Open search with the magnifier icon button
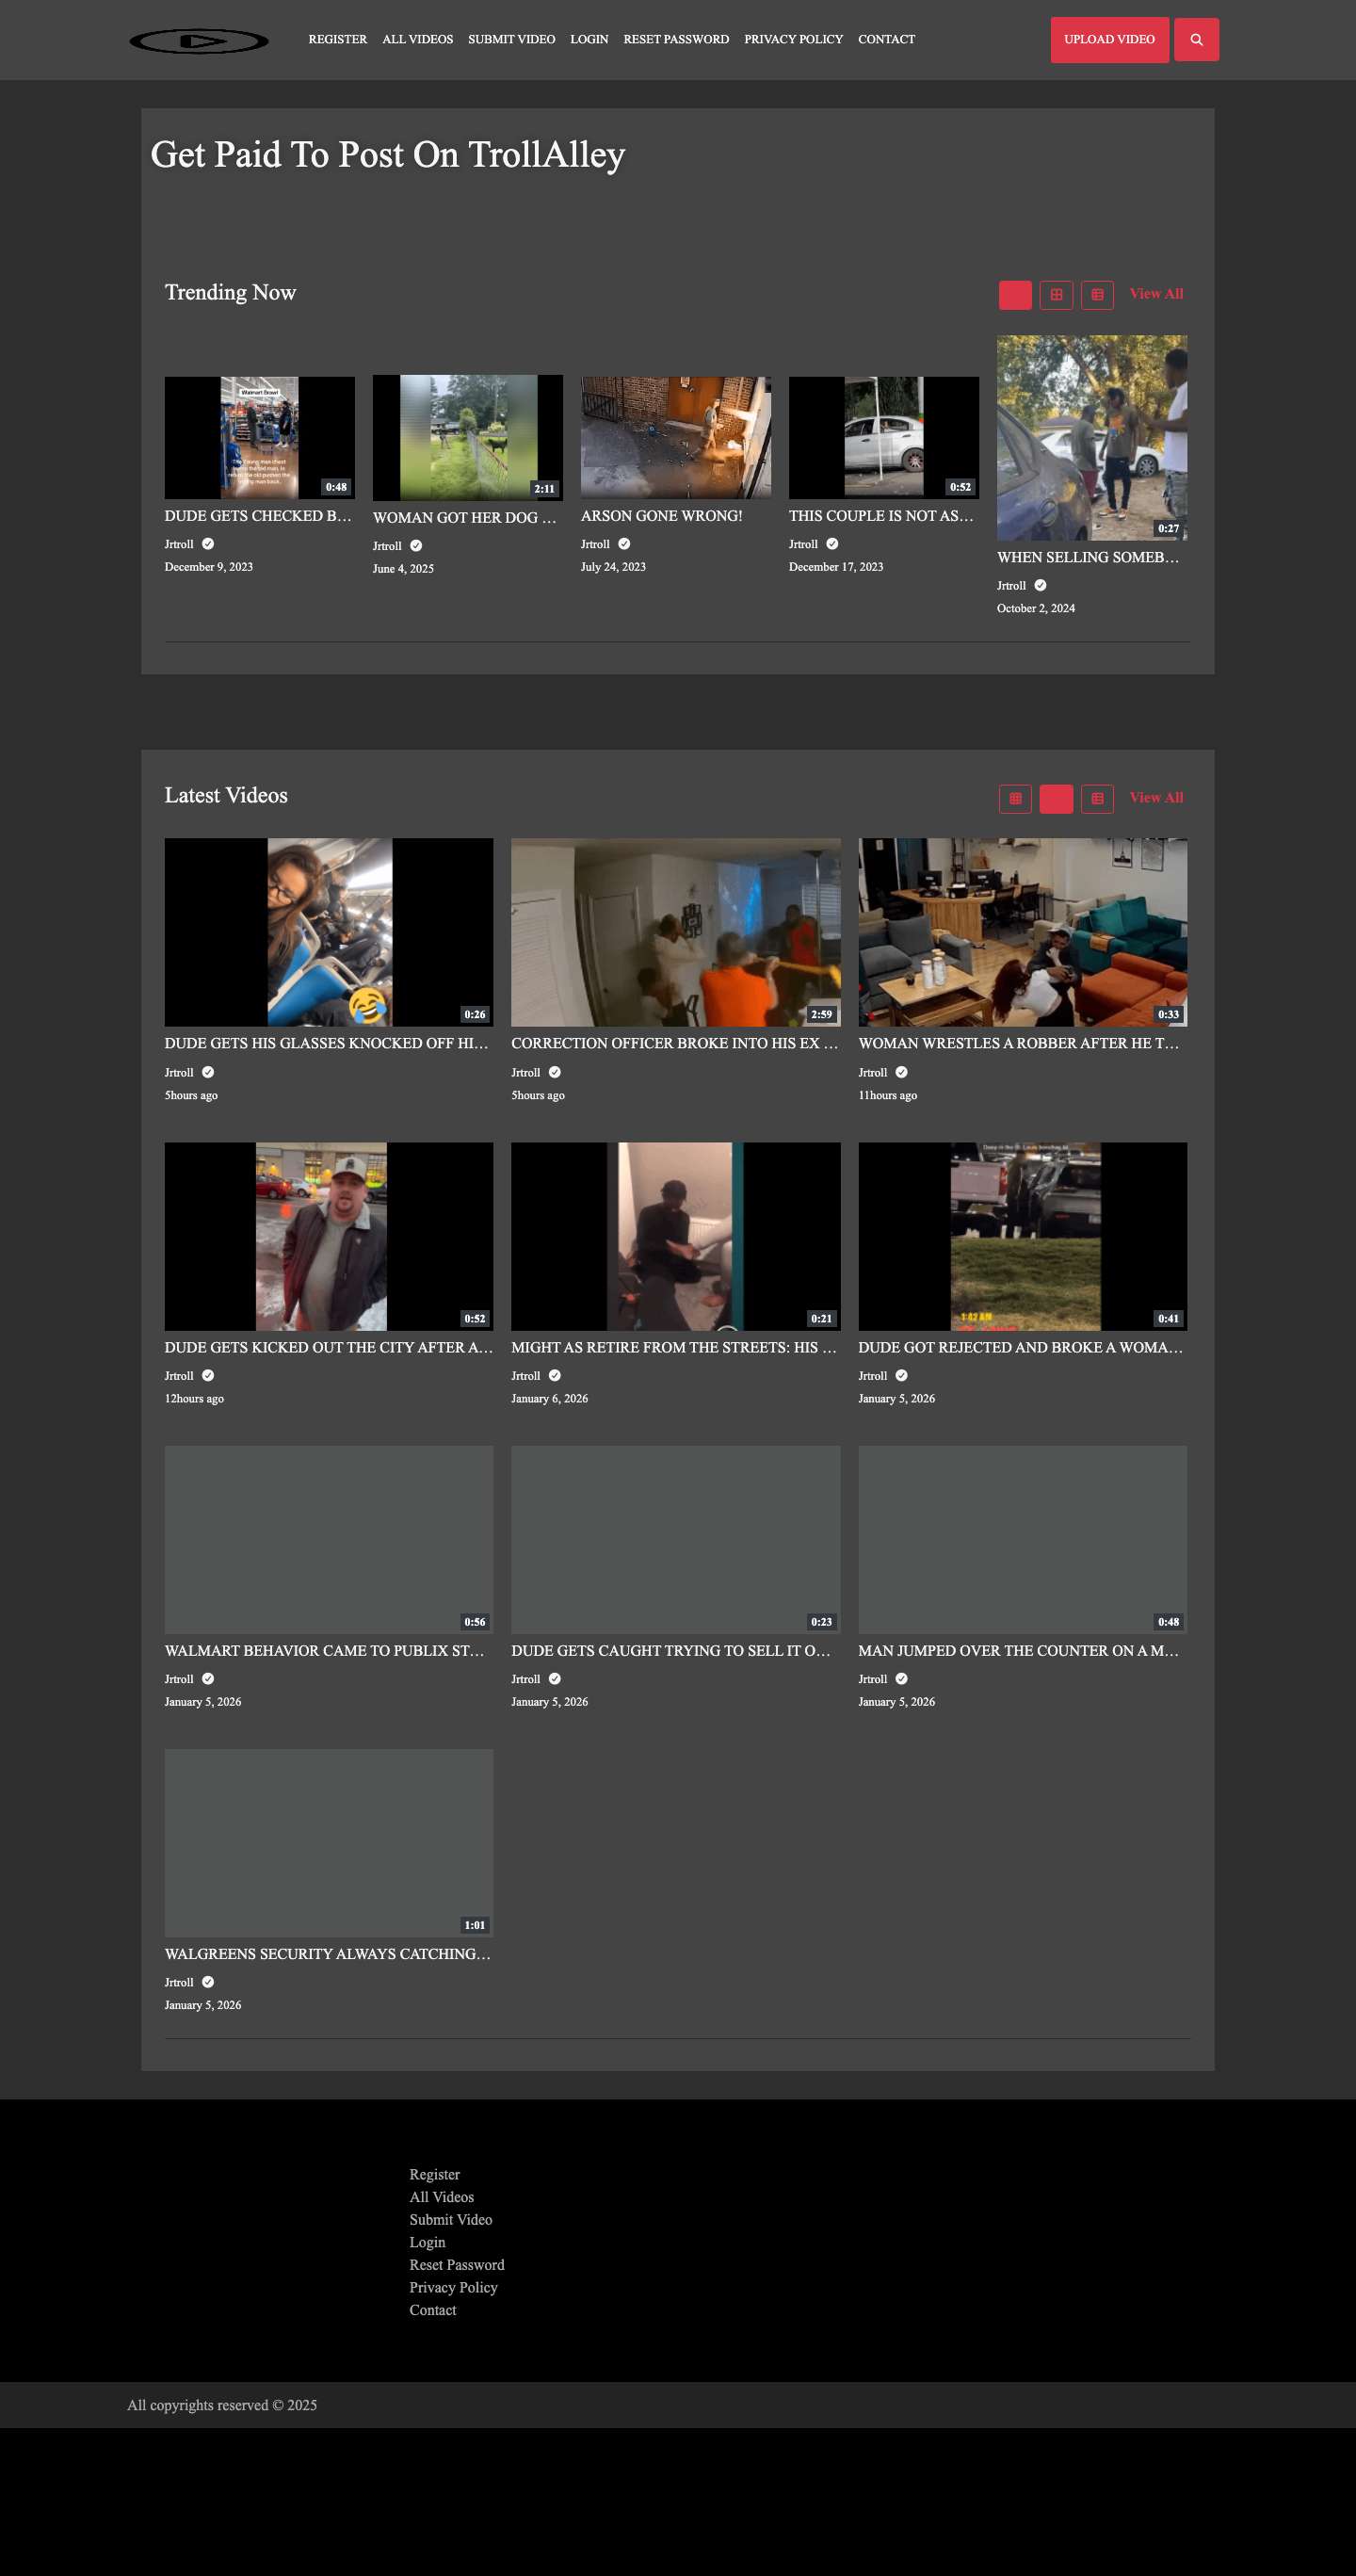This screenshot has height=2576, width=1356. pos(1196,40)
